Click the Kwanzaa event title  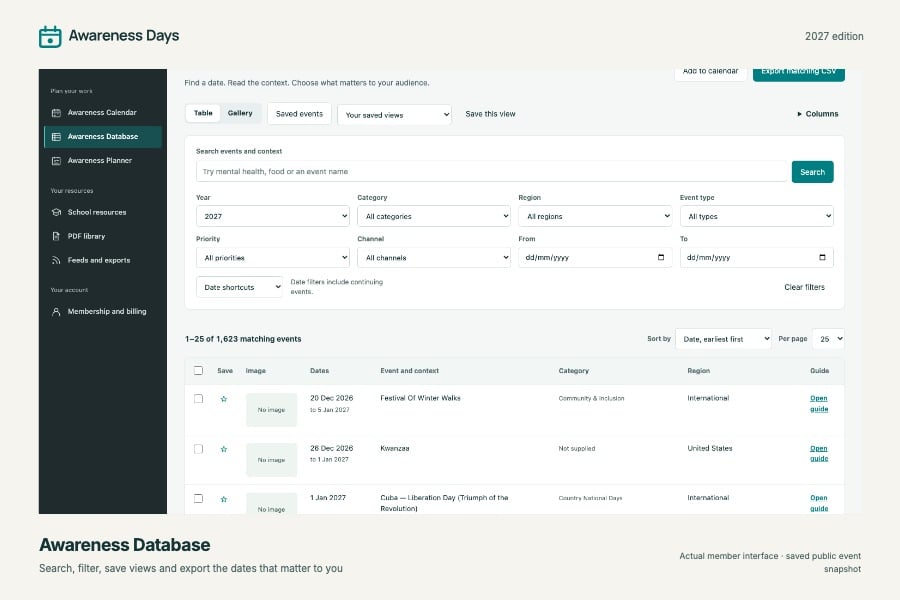395,448
